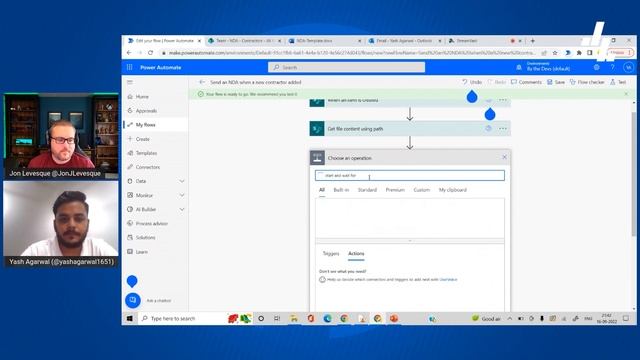
Task: Reload the page with browser refresh
Action: (151, 53)
